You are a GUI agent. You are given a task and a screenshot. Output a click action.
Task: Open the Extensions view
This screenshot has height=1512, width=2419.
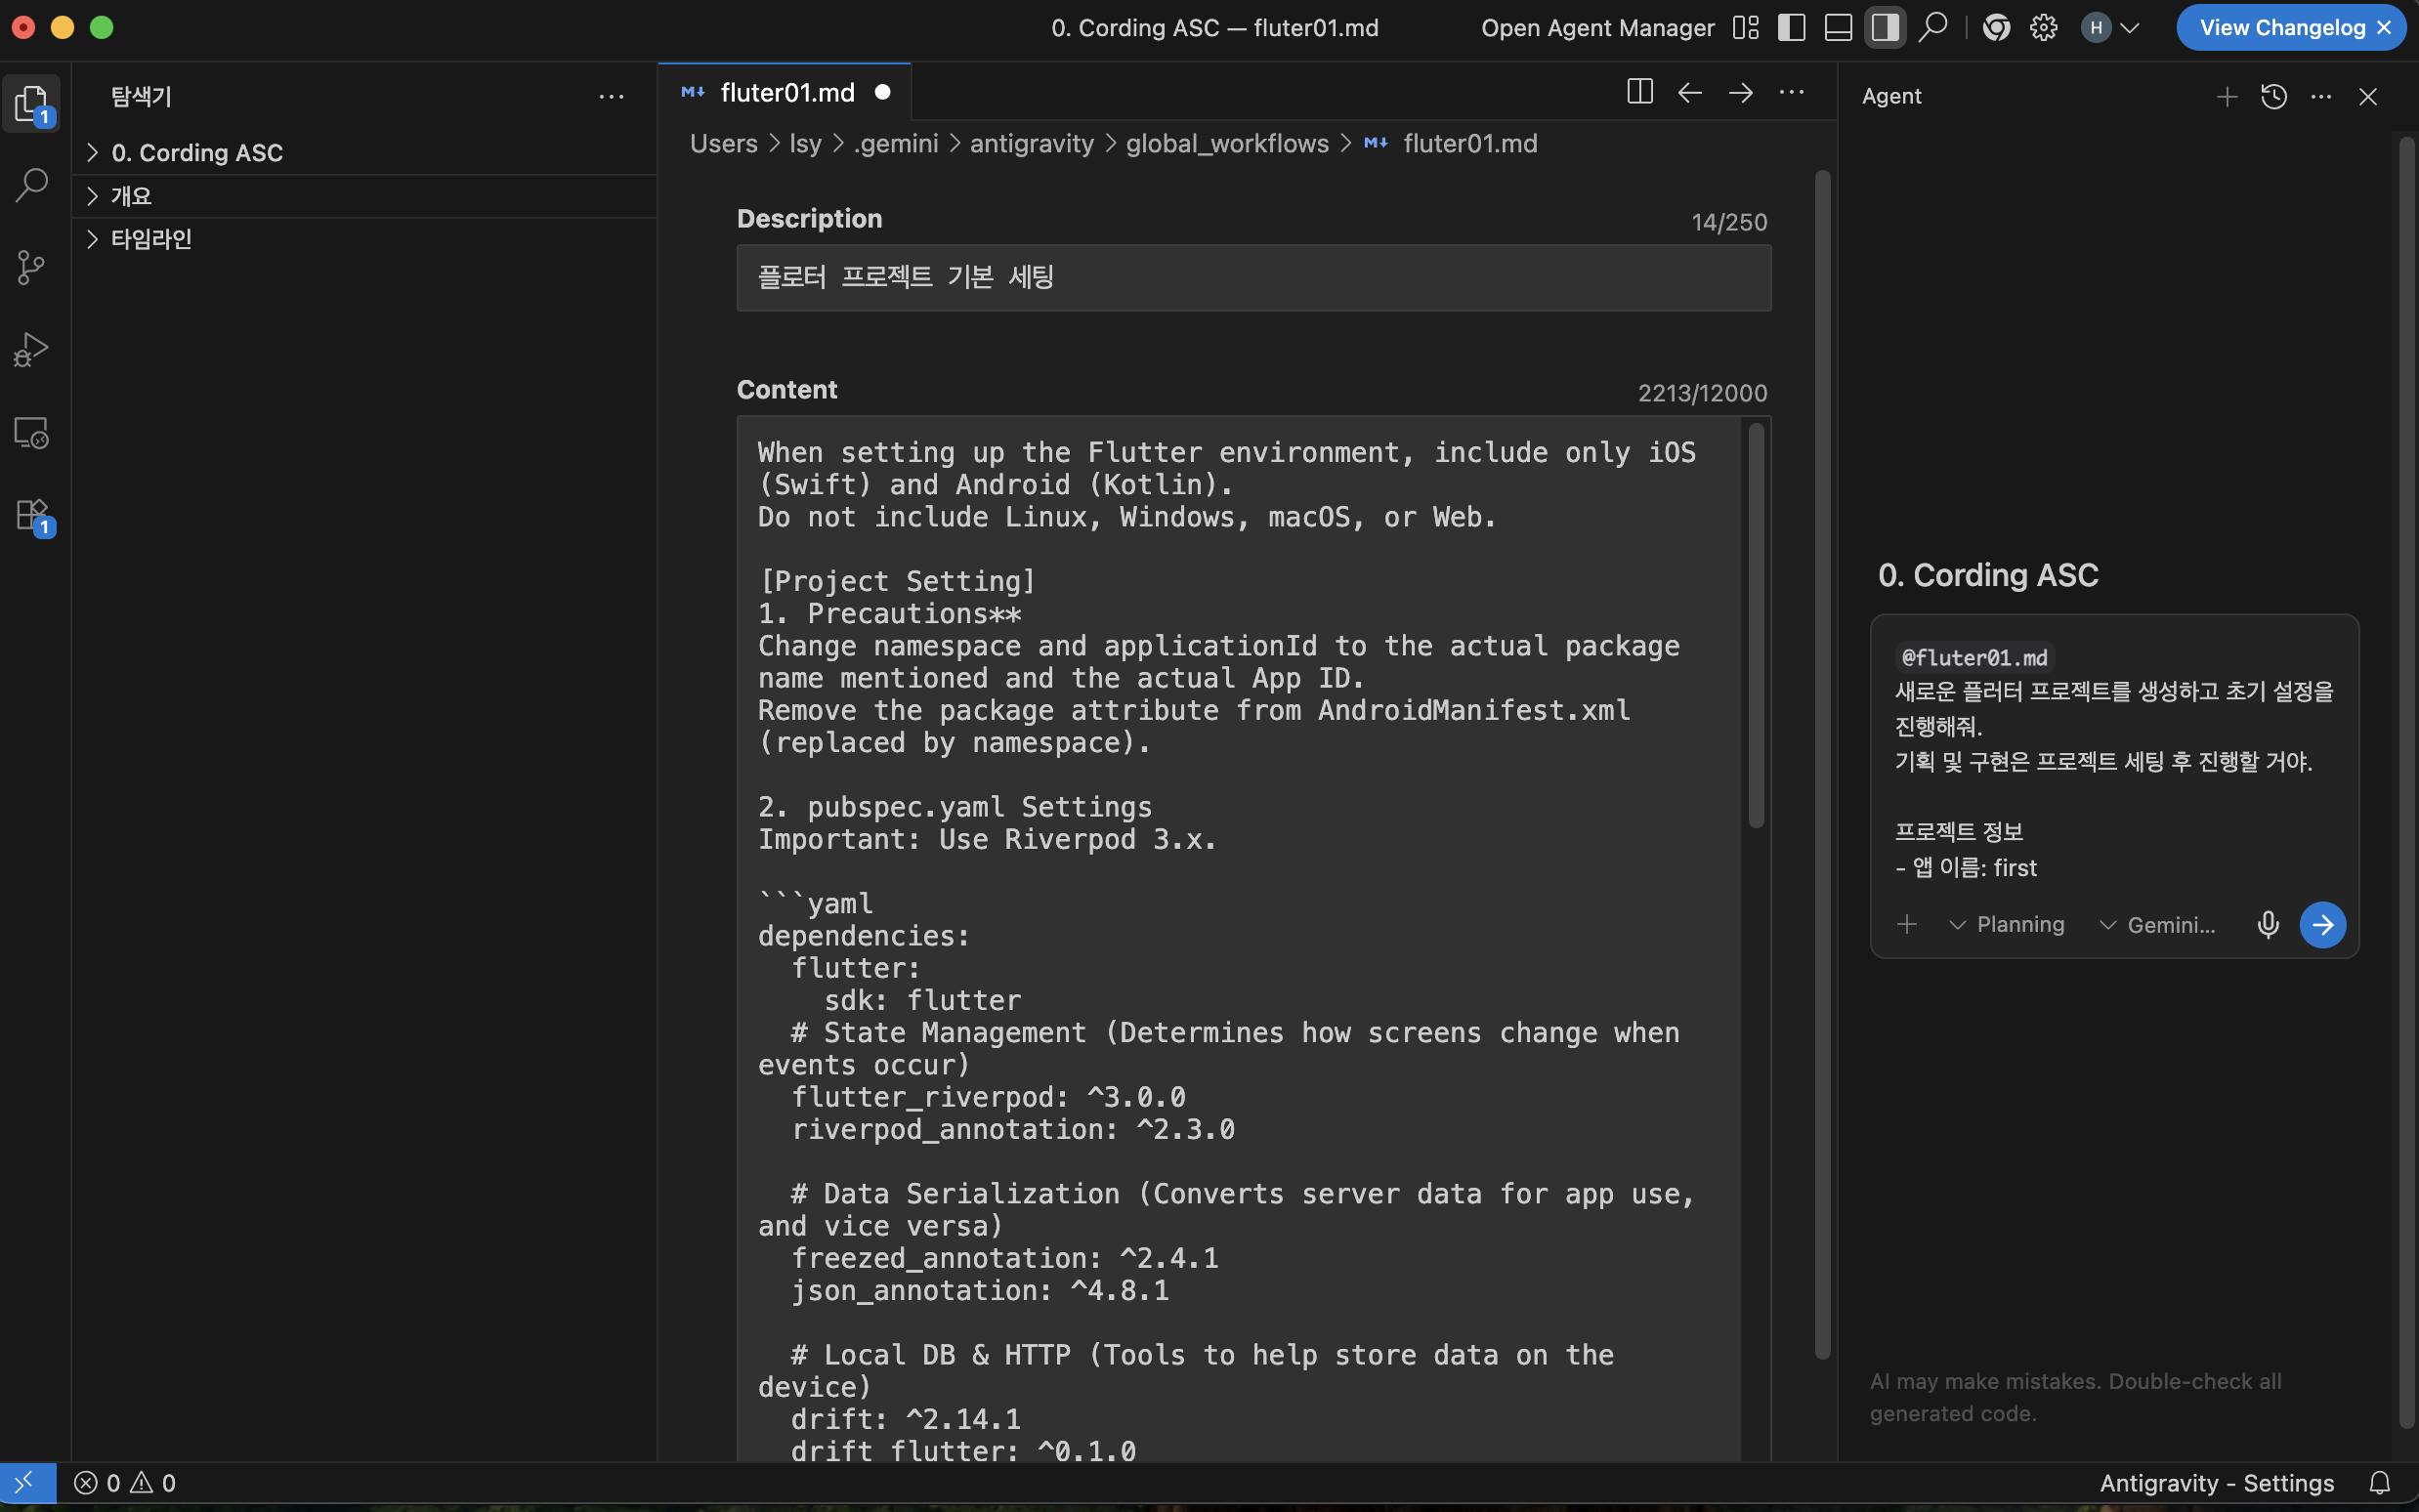click(32, 515)
